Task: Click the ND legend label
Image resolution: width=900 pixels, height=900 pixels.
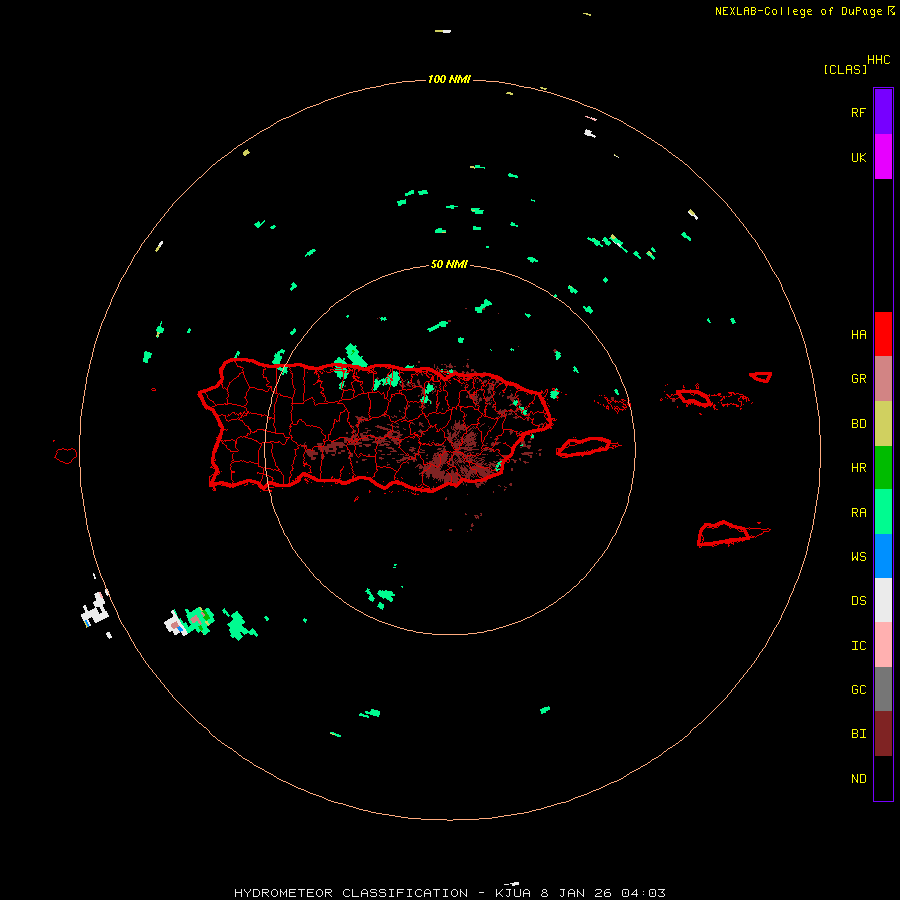Action: [x=858, y=779]
